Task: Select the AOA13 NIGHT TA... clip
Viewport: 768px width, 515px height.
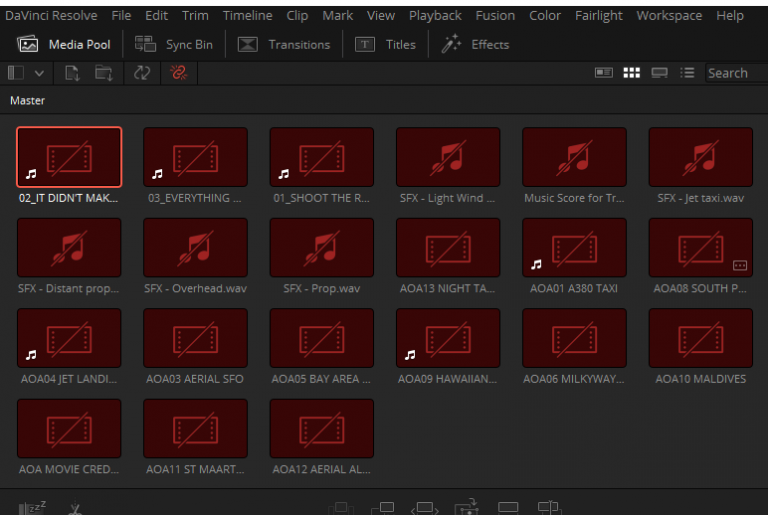Action: [448, 247]
